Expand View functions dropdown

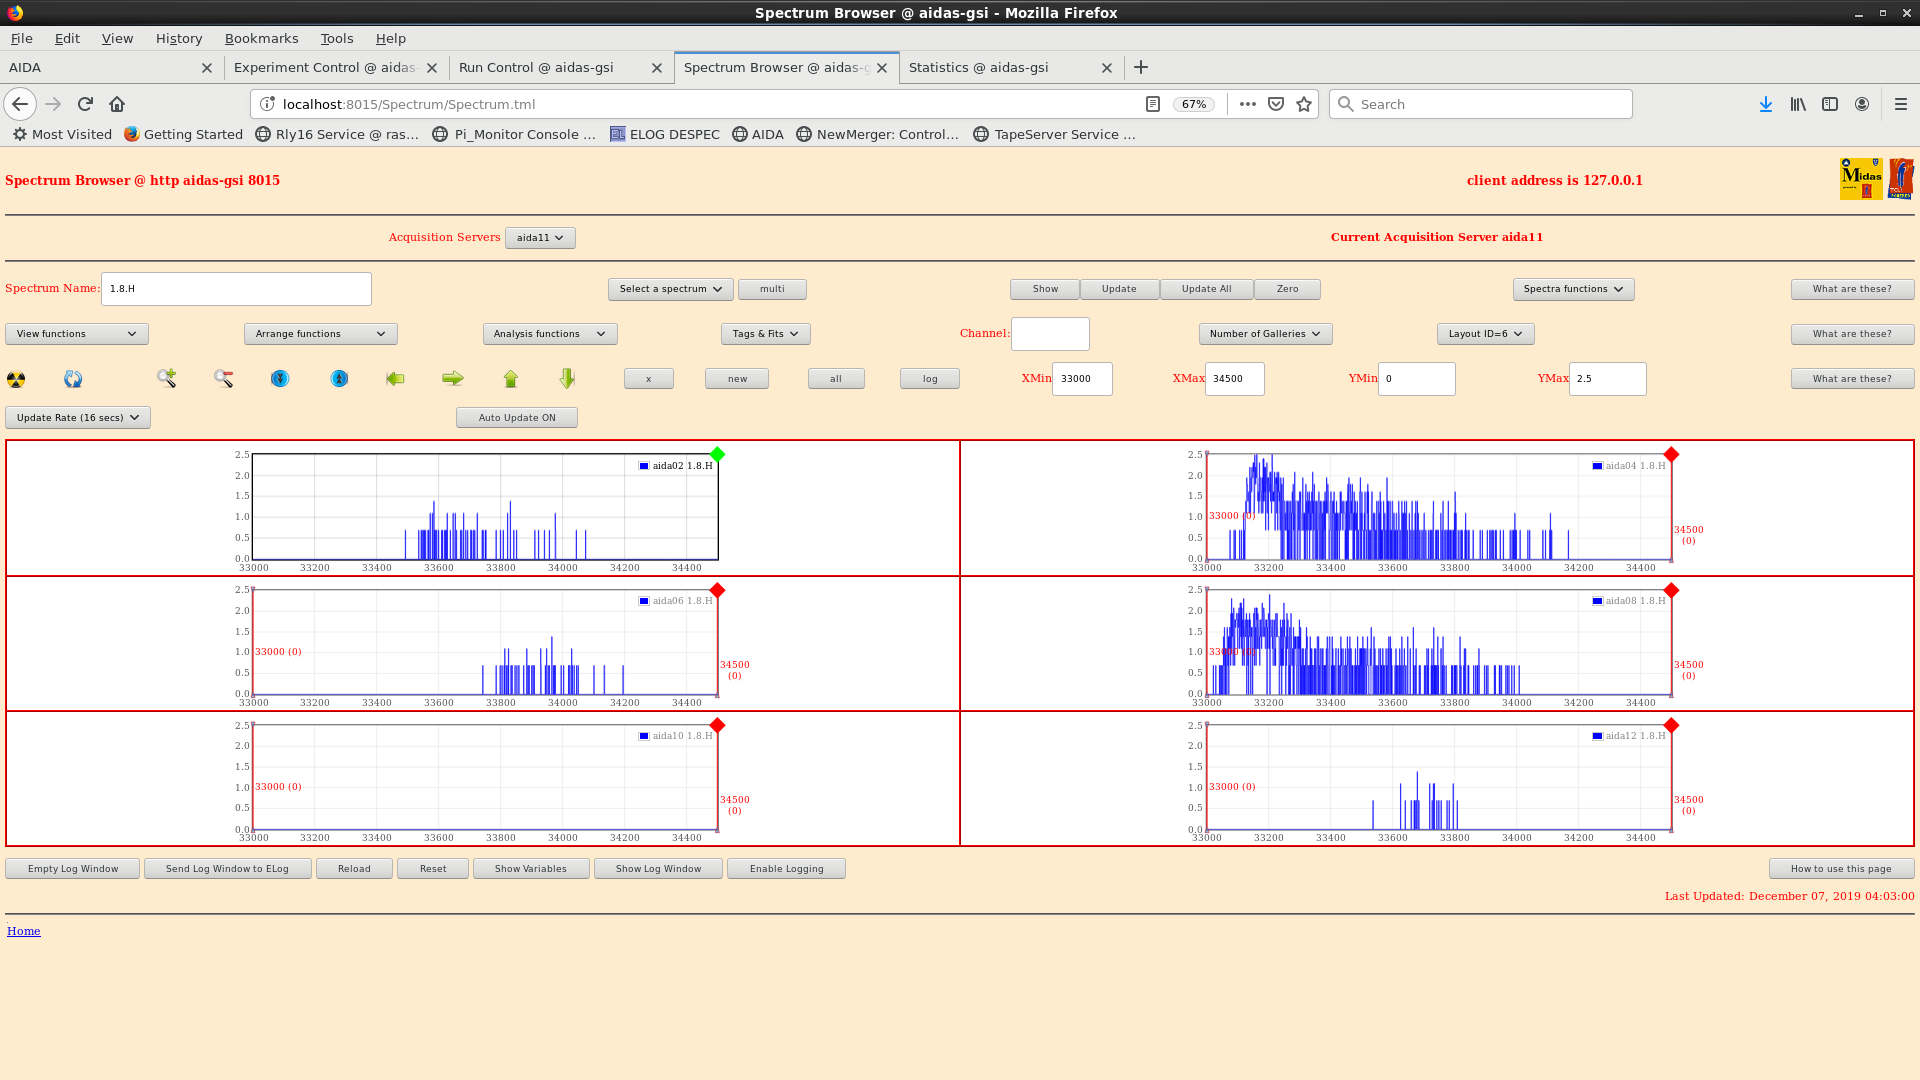[77, 334]
